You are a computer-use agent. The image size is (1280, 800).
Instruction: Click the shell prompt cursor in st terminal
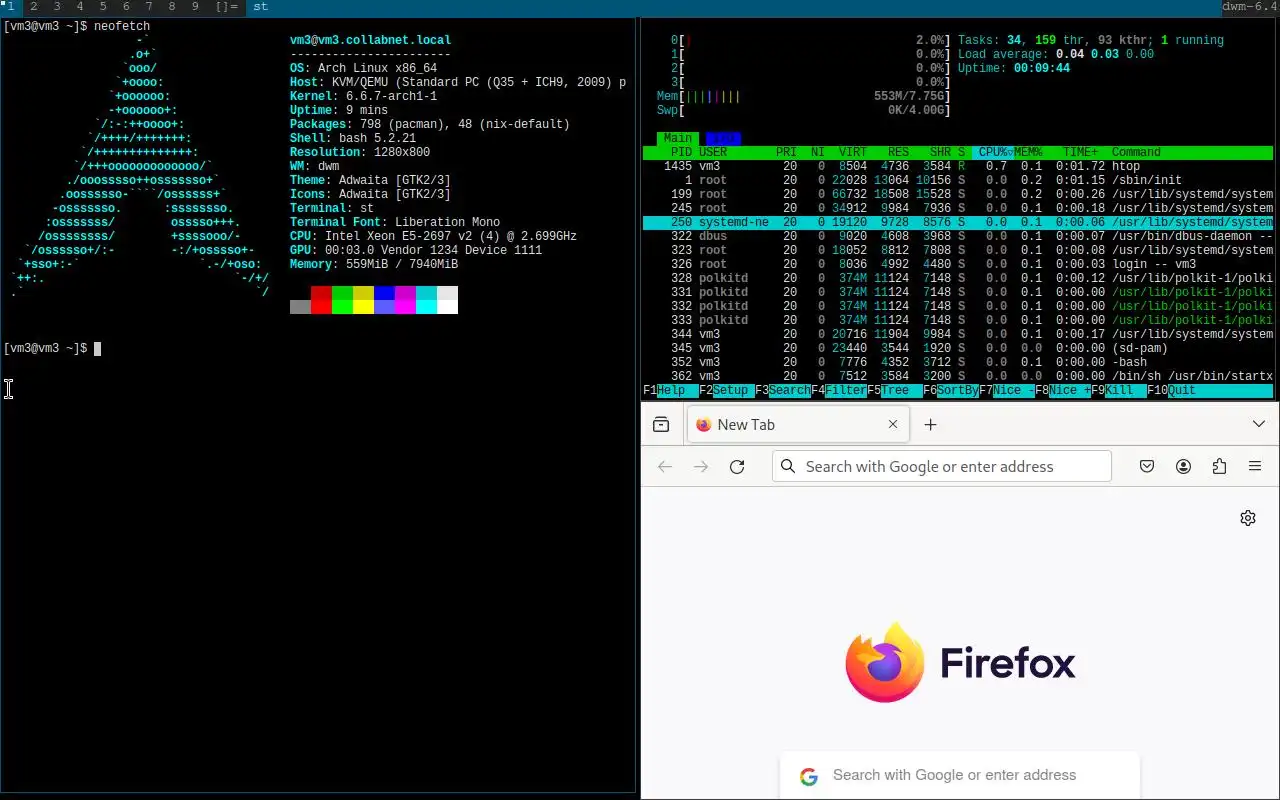pyautogui.click(x=97, y=348)
